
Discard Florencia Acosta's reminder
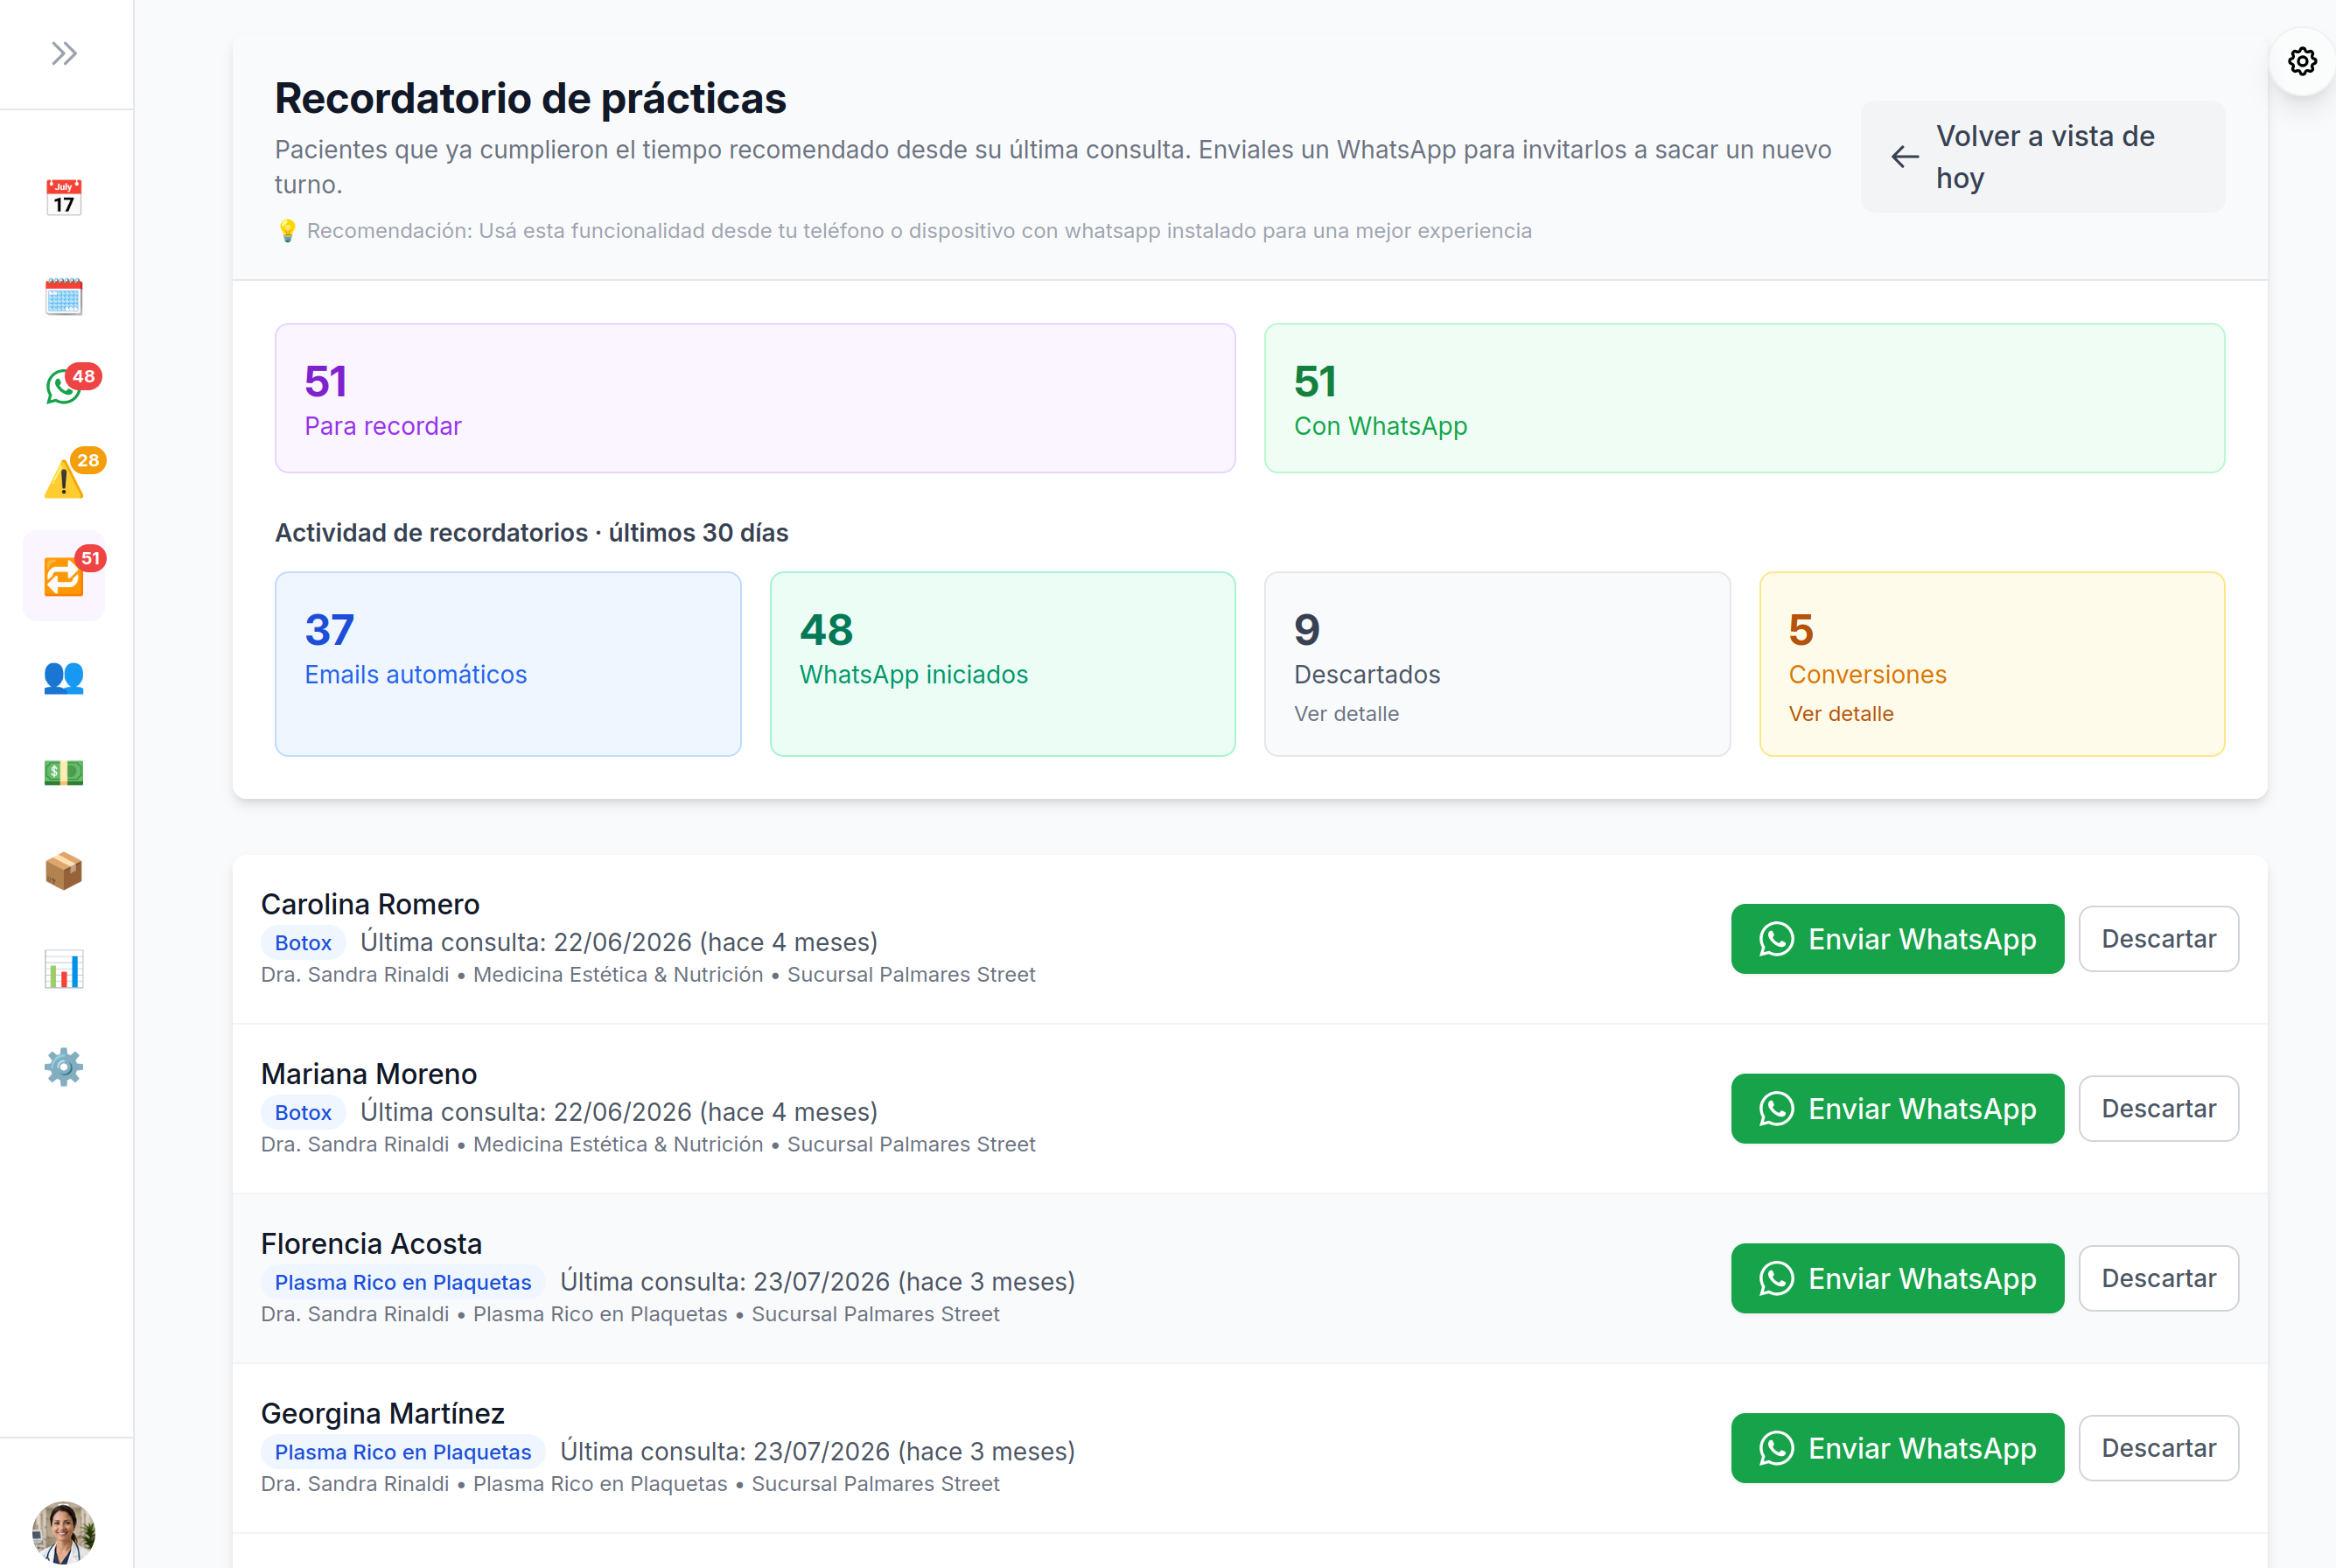2158,1279
